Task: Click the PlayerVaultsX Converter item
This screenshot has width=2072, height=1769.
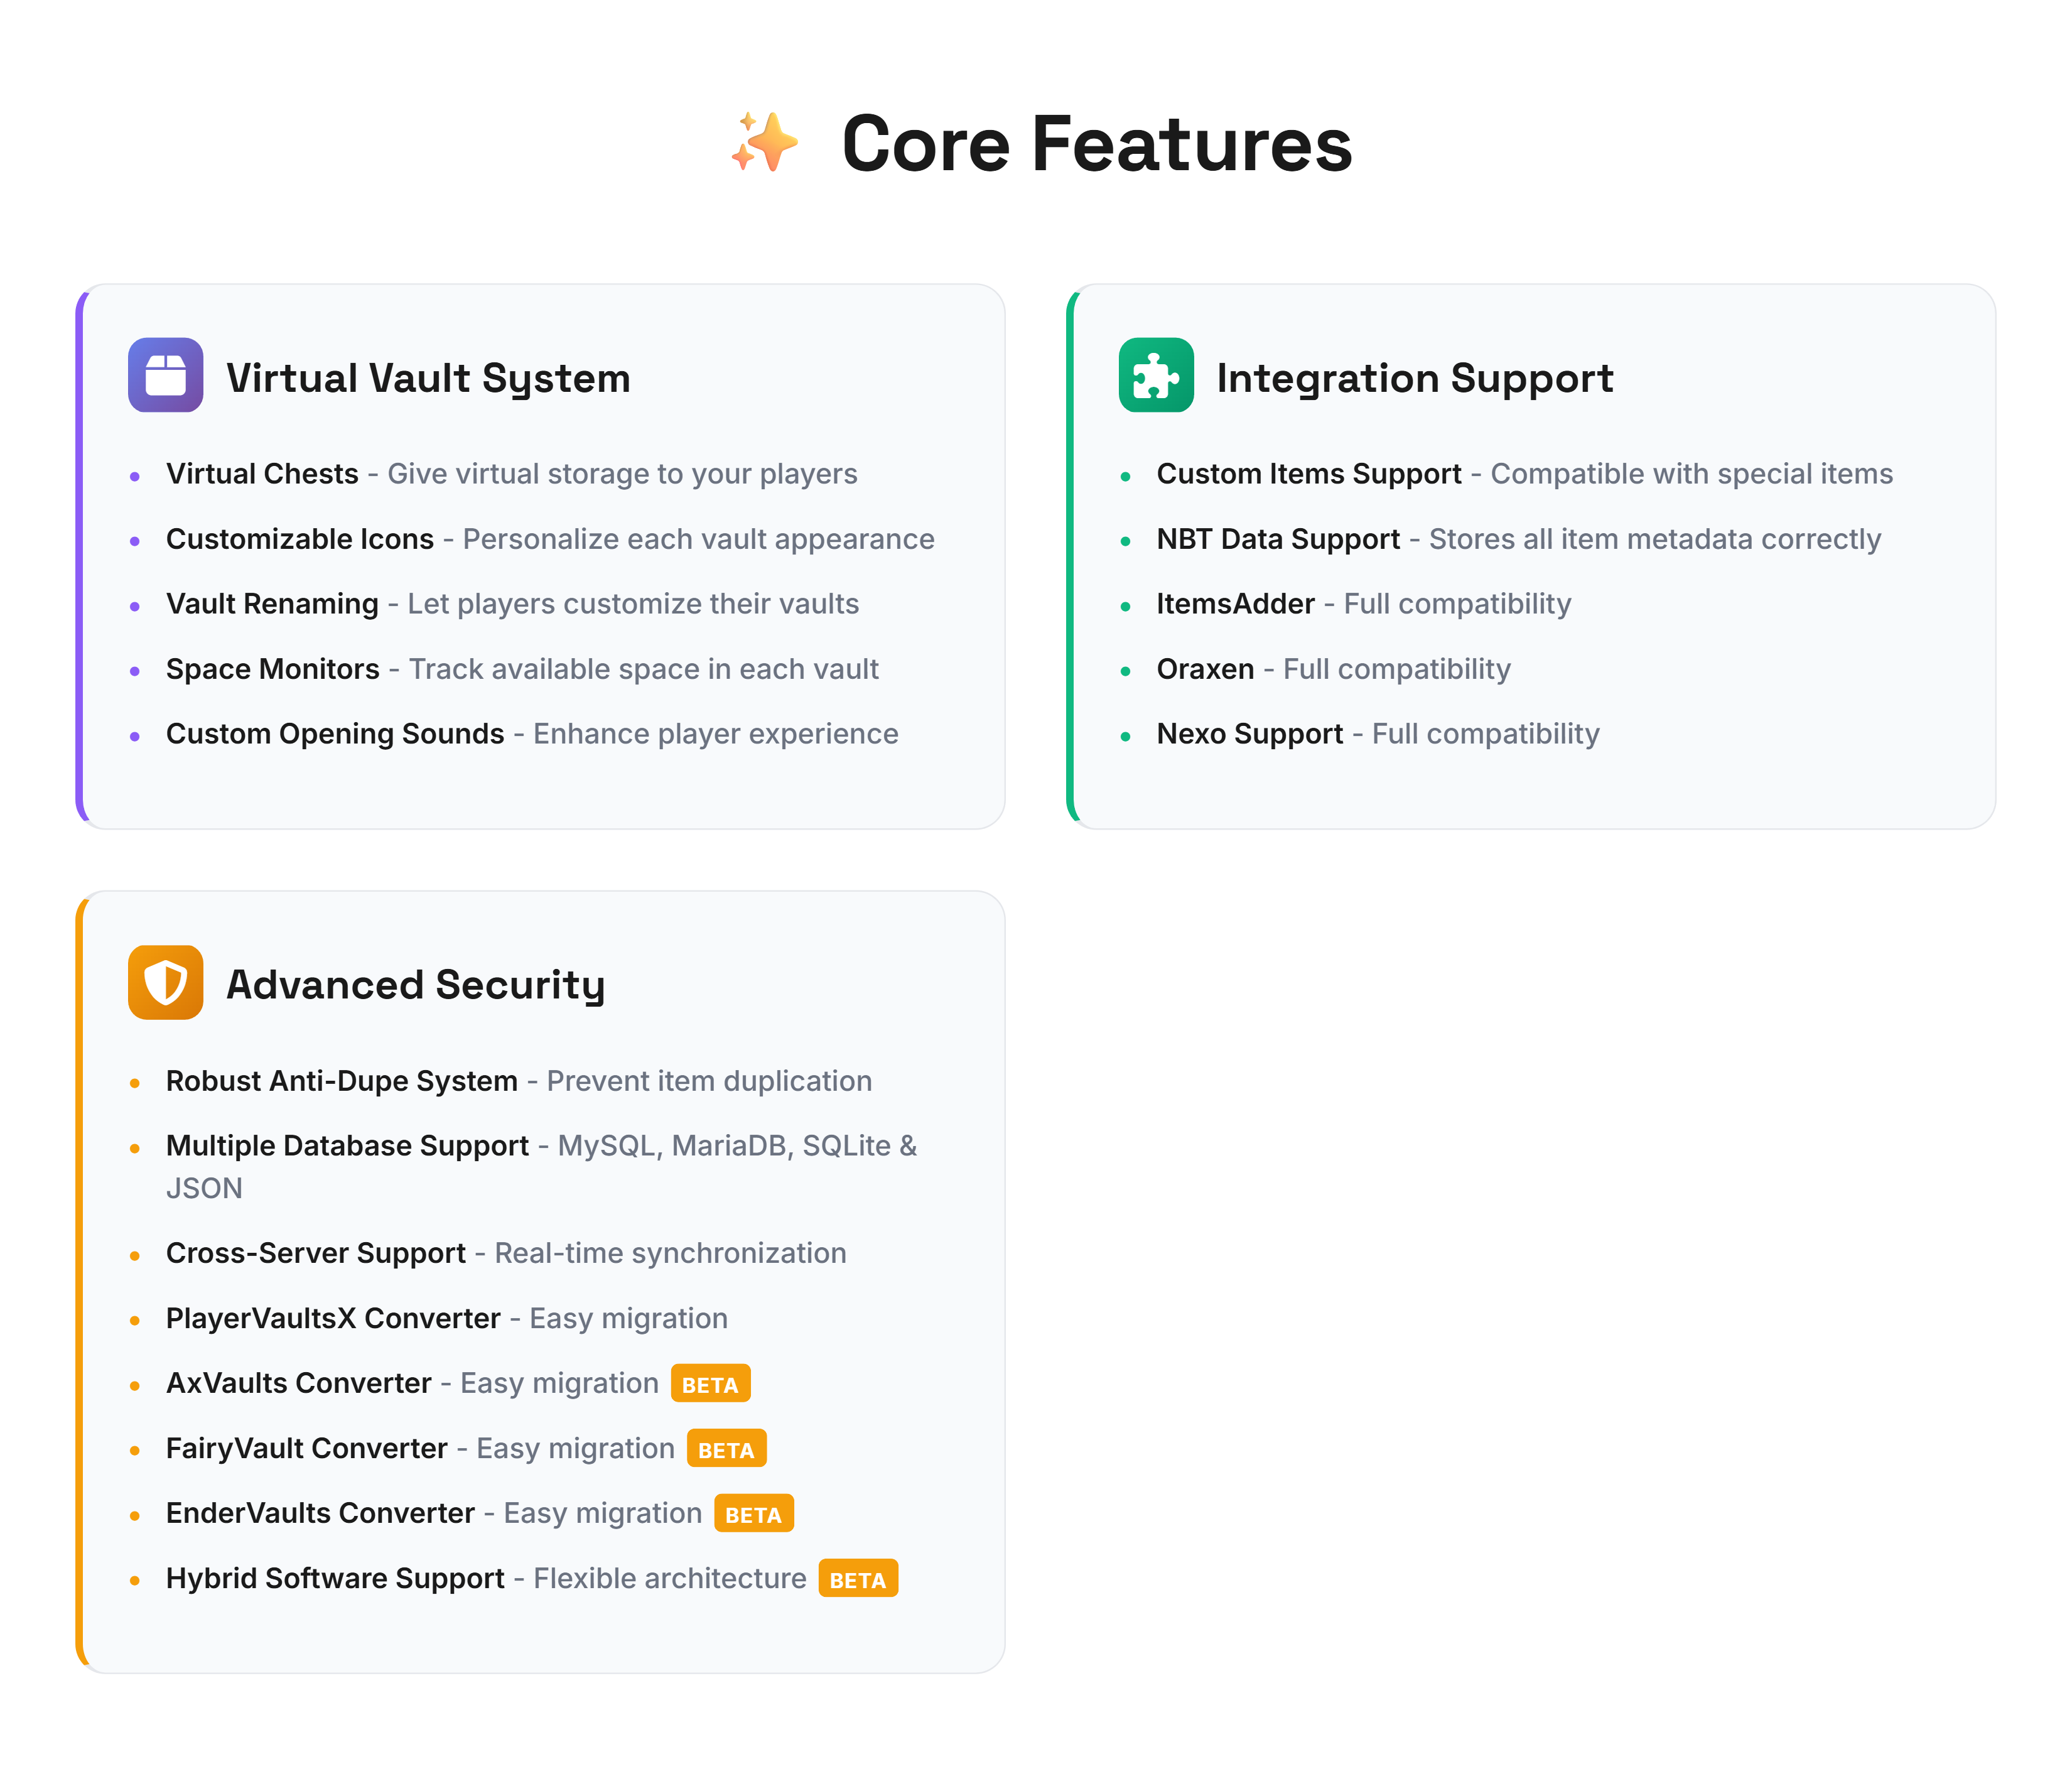Action: (447, 1319)
